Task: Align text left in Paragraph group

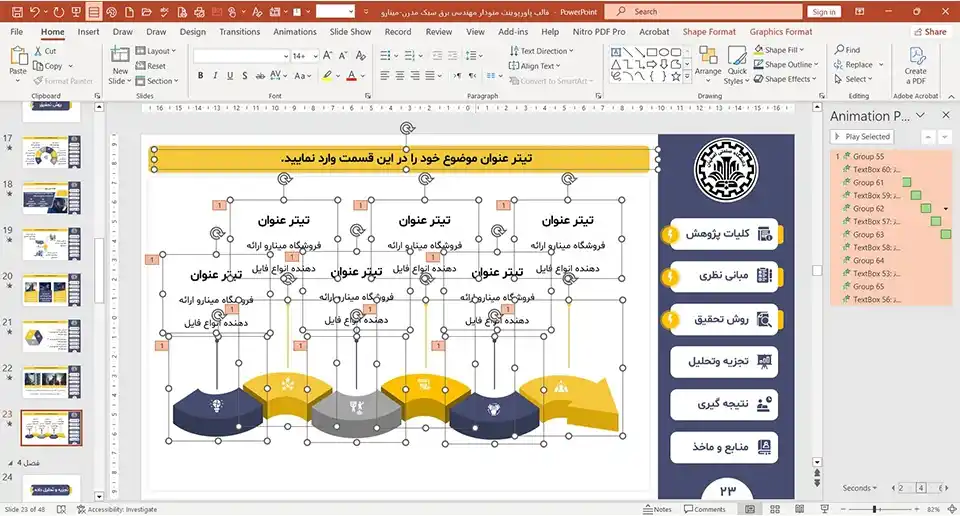Action: [384, 75]
